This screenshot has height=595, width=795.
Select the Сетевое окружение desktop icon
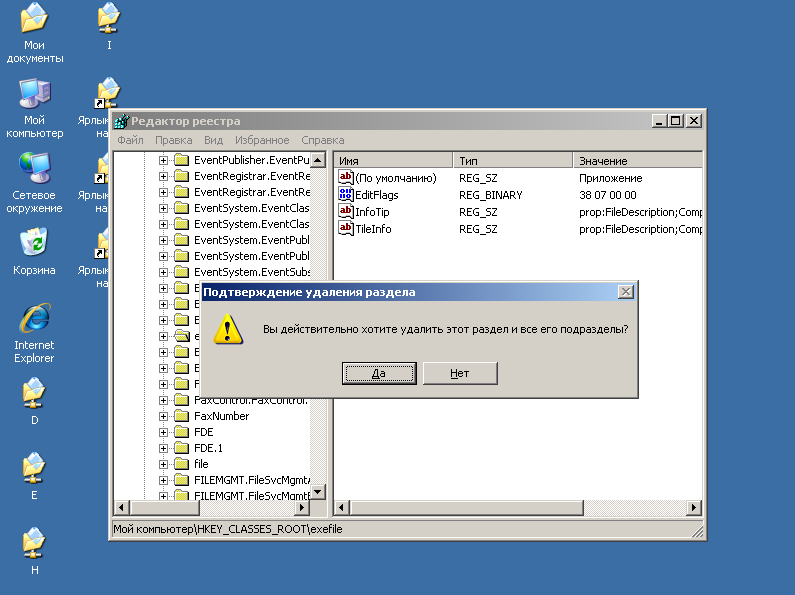point(34,167)
